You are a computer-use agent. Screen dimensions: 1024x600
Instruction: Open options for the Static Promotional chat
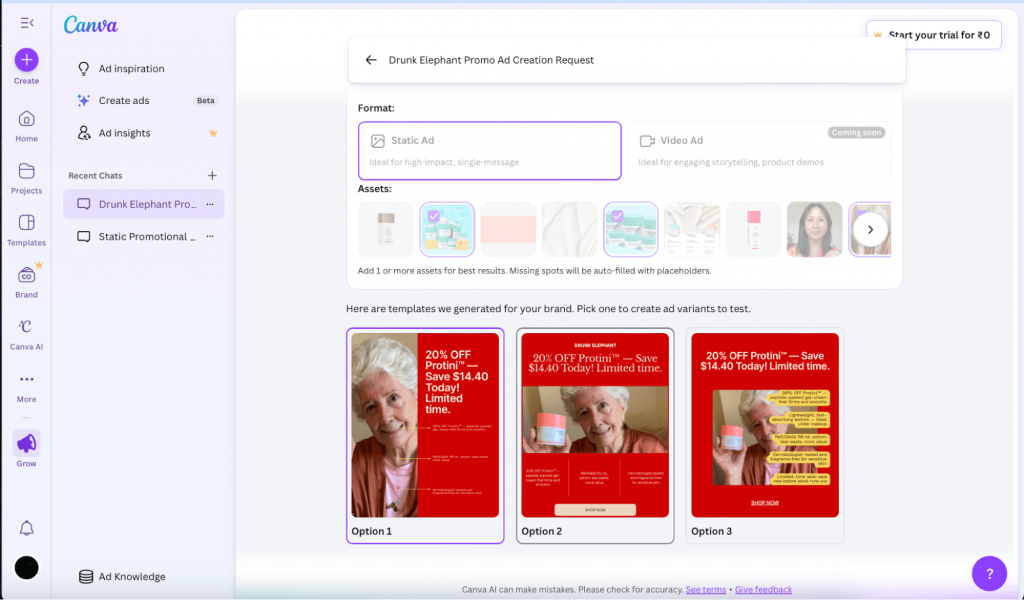209,236
